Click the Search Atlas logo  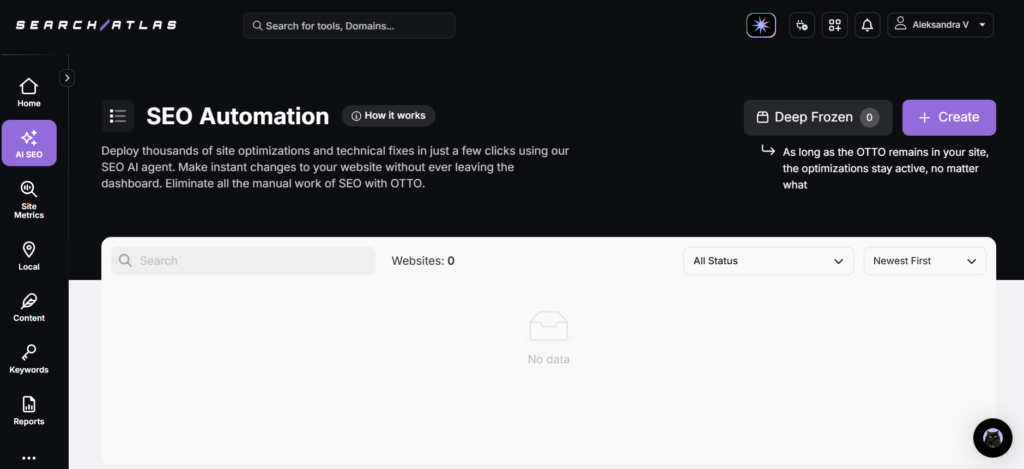[x=96, y=25]
